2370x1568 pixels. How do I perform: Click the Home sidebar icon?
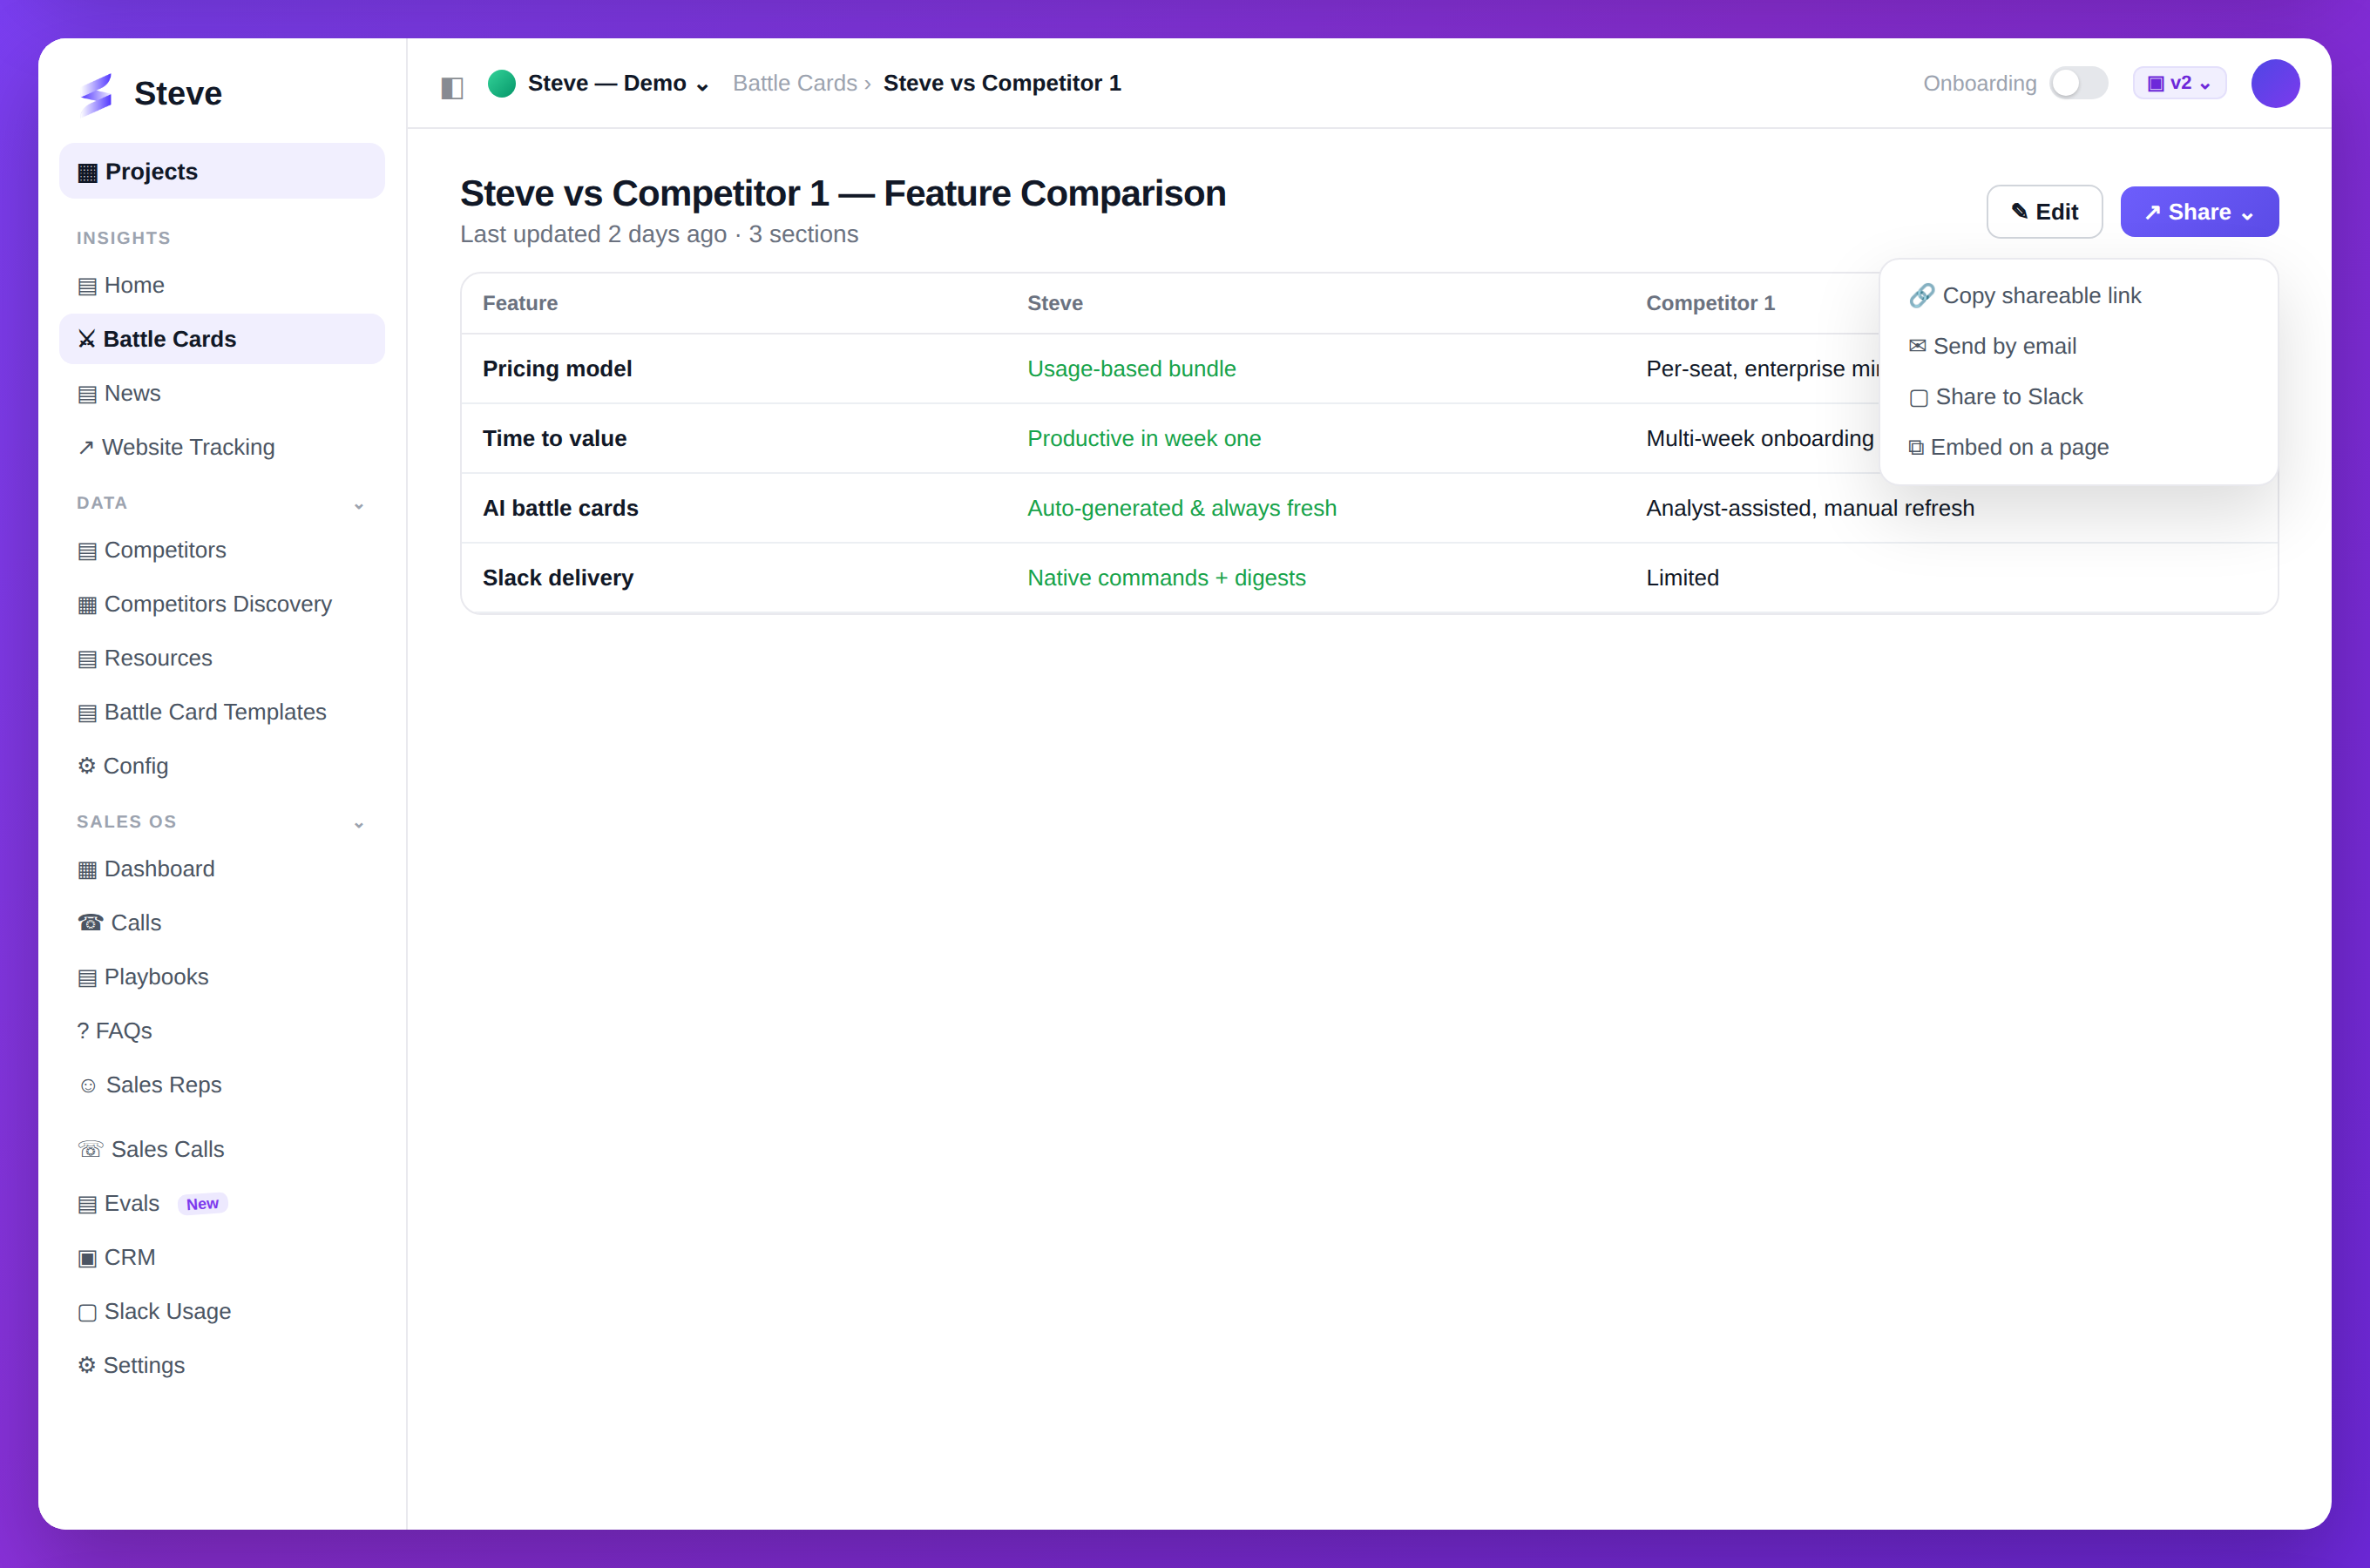pyautogui.click(x=87, y=286)
